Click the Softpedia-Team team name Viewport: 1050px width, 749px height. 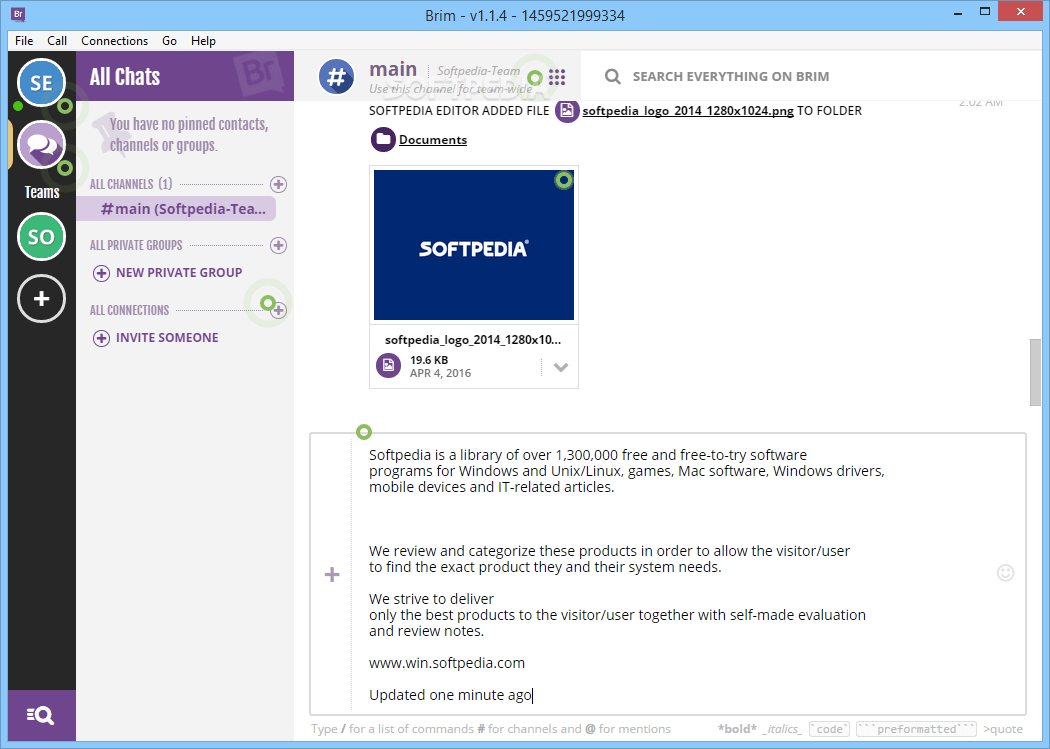click(x=478, y=70)
